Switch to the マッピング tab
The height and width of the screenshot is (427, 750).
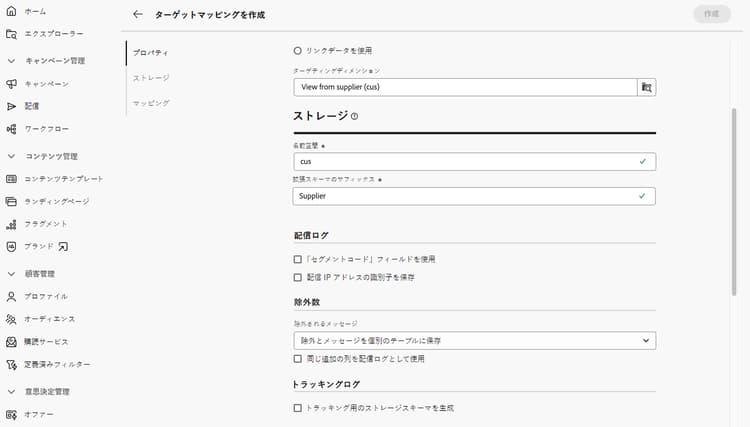pos(151,103)
